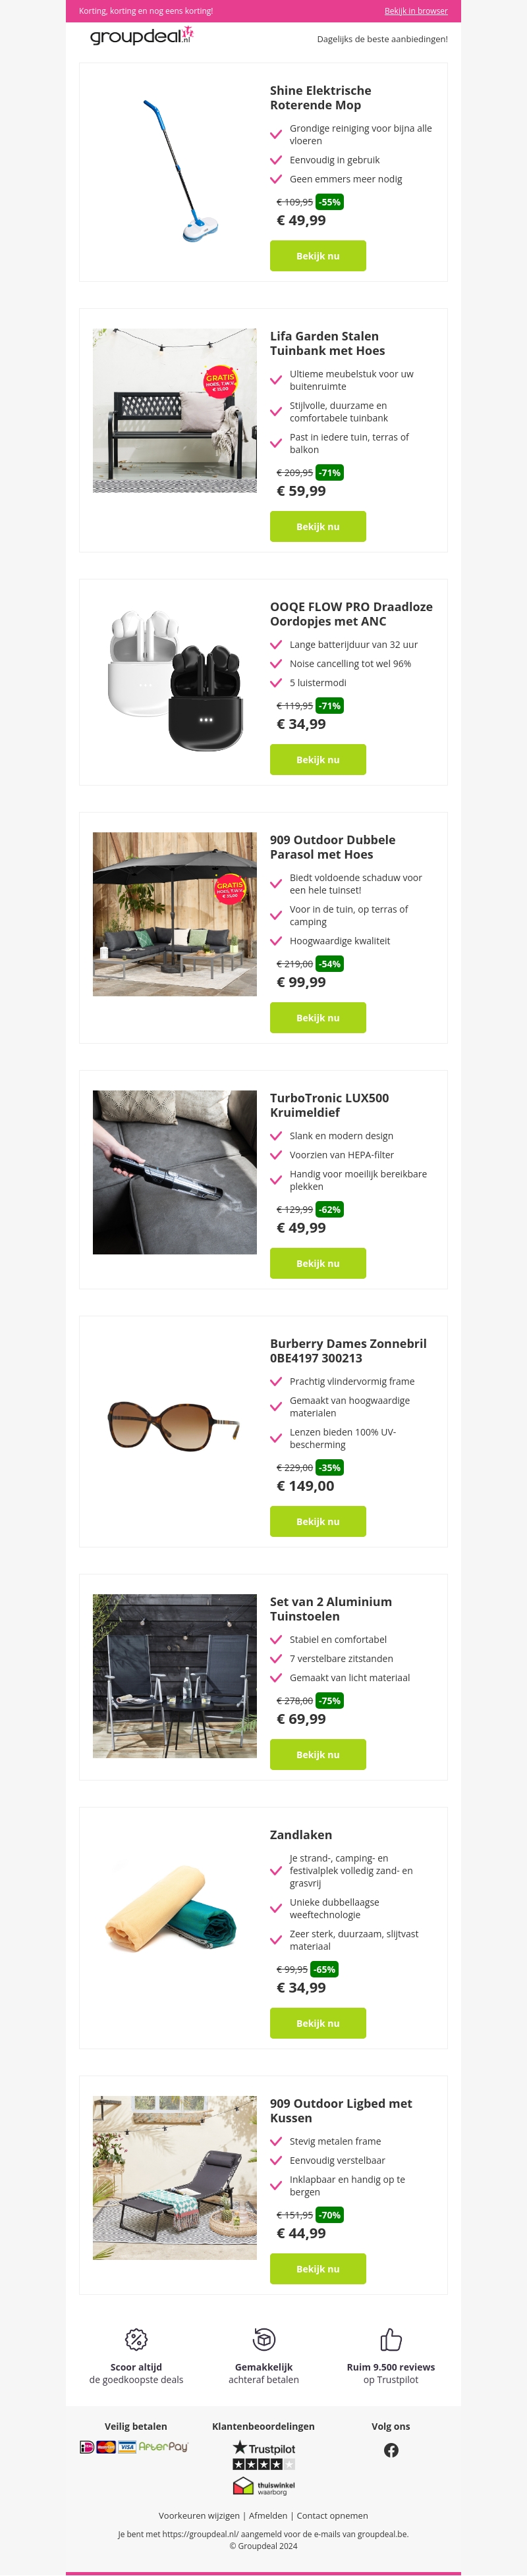Click the 'Afmelden' unsubscribe link
The image size is (527, 2576).
point(268,2515)
